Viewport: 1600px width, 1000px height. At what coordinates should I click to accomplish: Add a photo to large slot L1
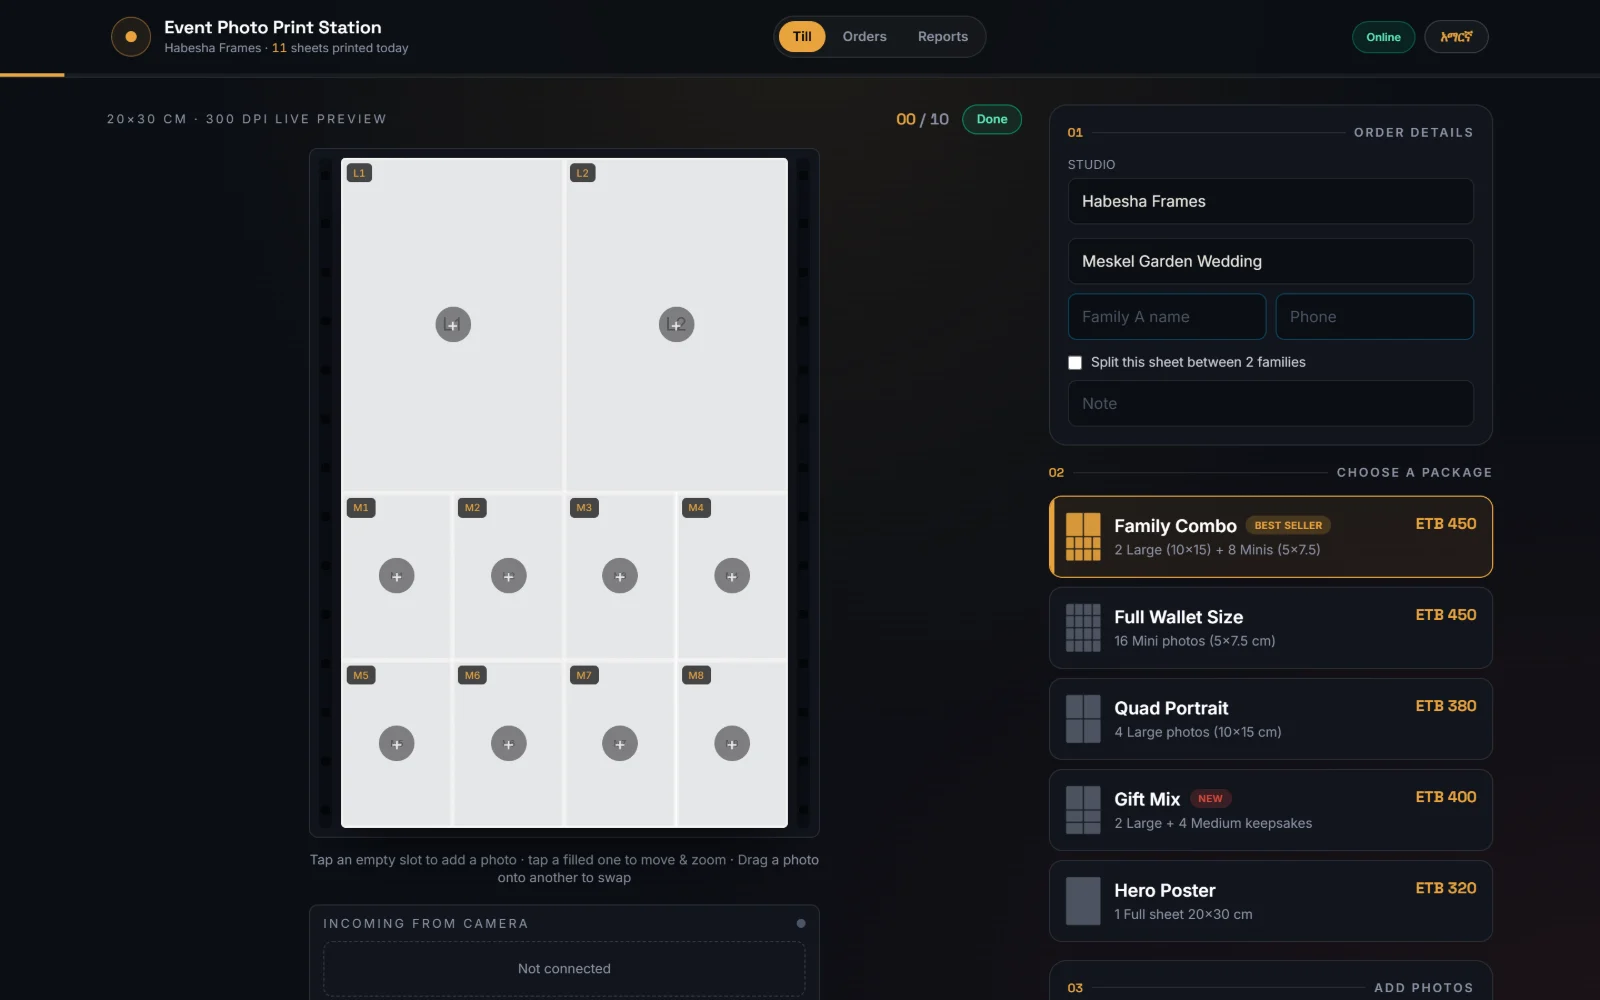pyautogui.click(x=452, y=324)
